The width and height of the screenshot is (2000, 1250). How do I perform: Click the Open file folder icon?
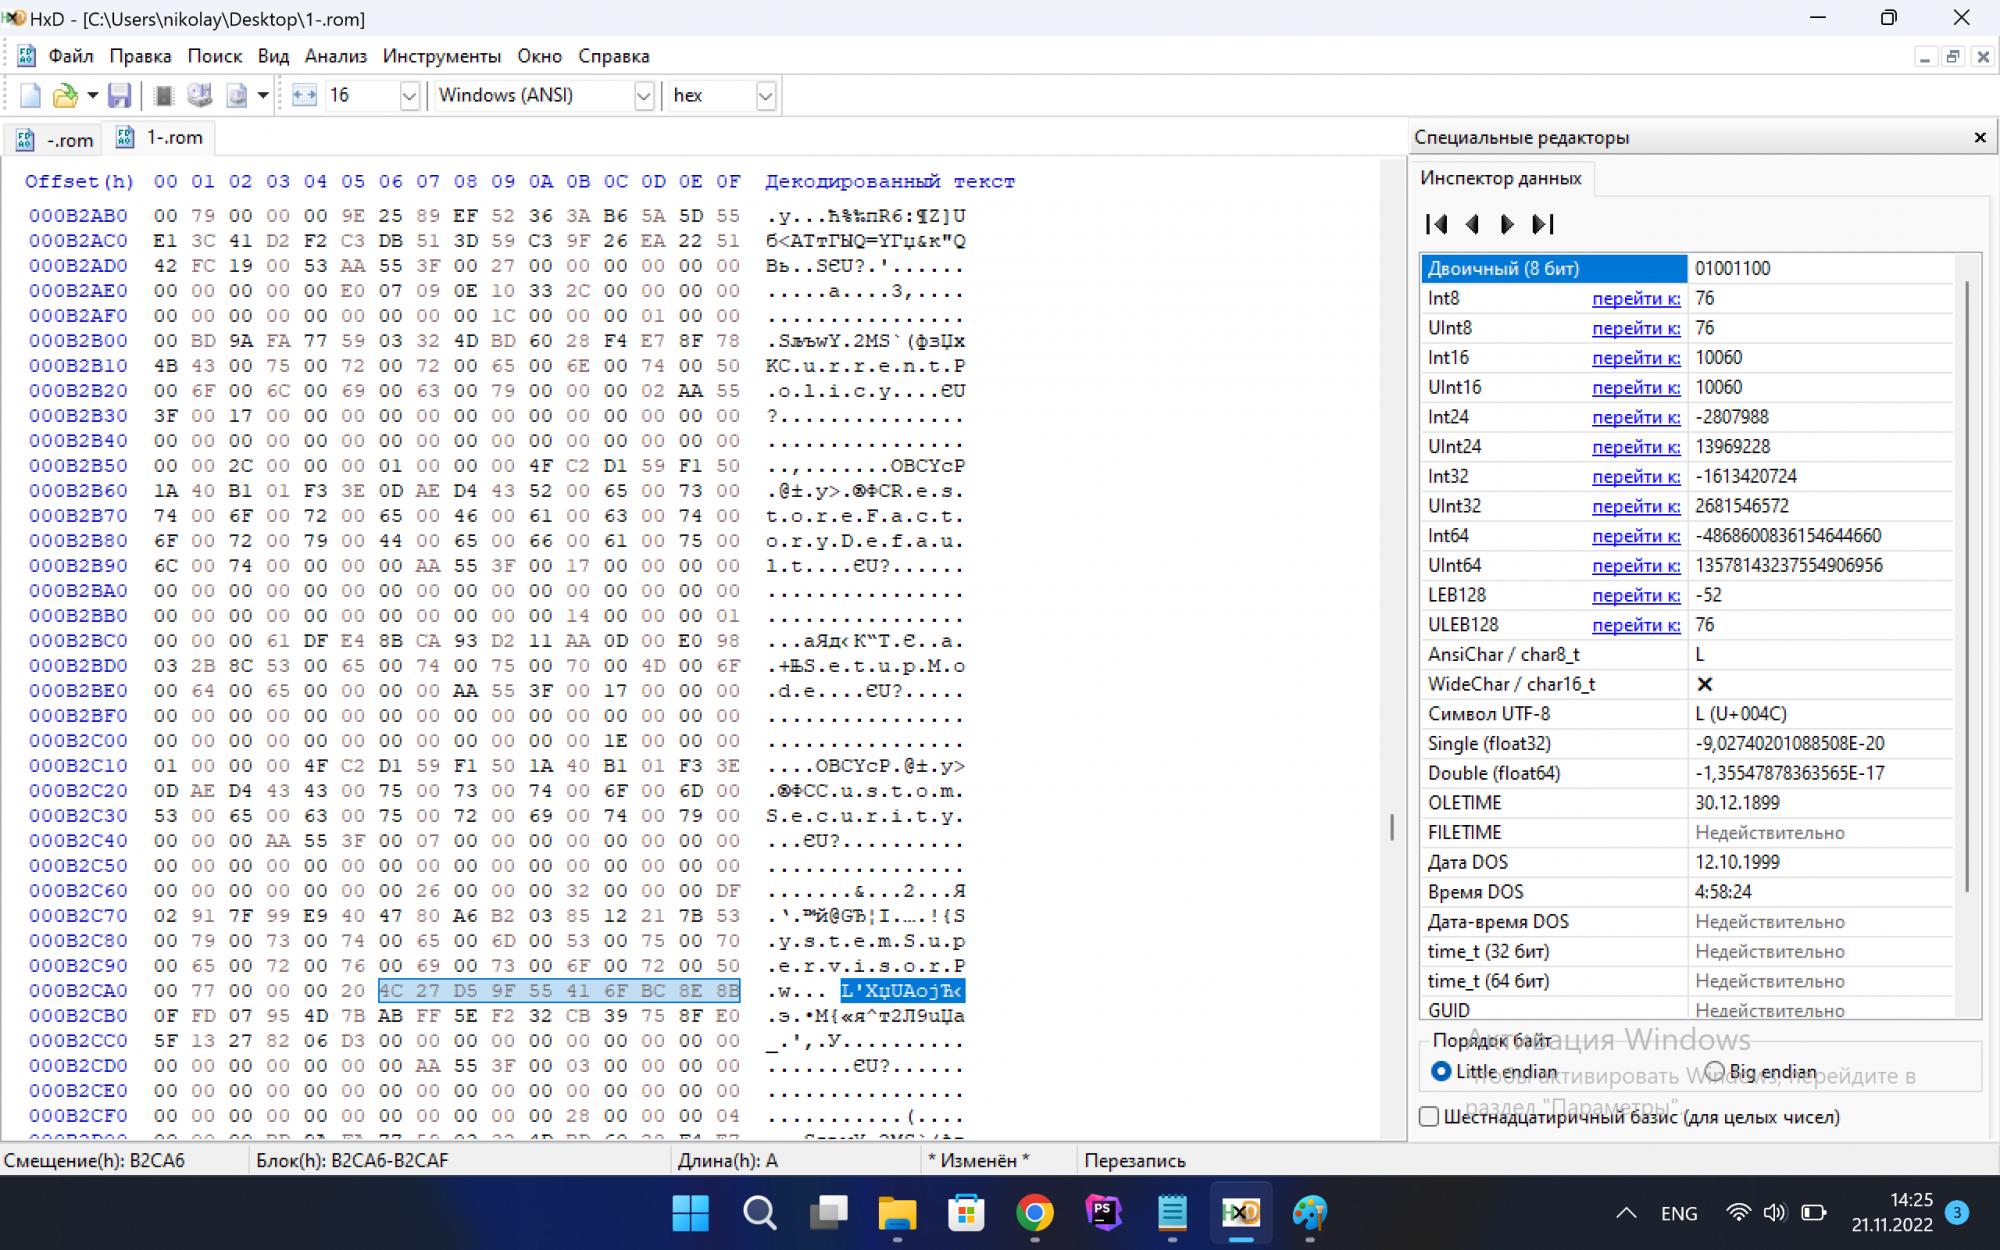coord(65,95)
